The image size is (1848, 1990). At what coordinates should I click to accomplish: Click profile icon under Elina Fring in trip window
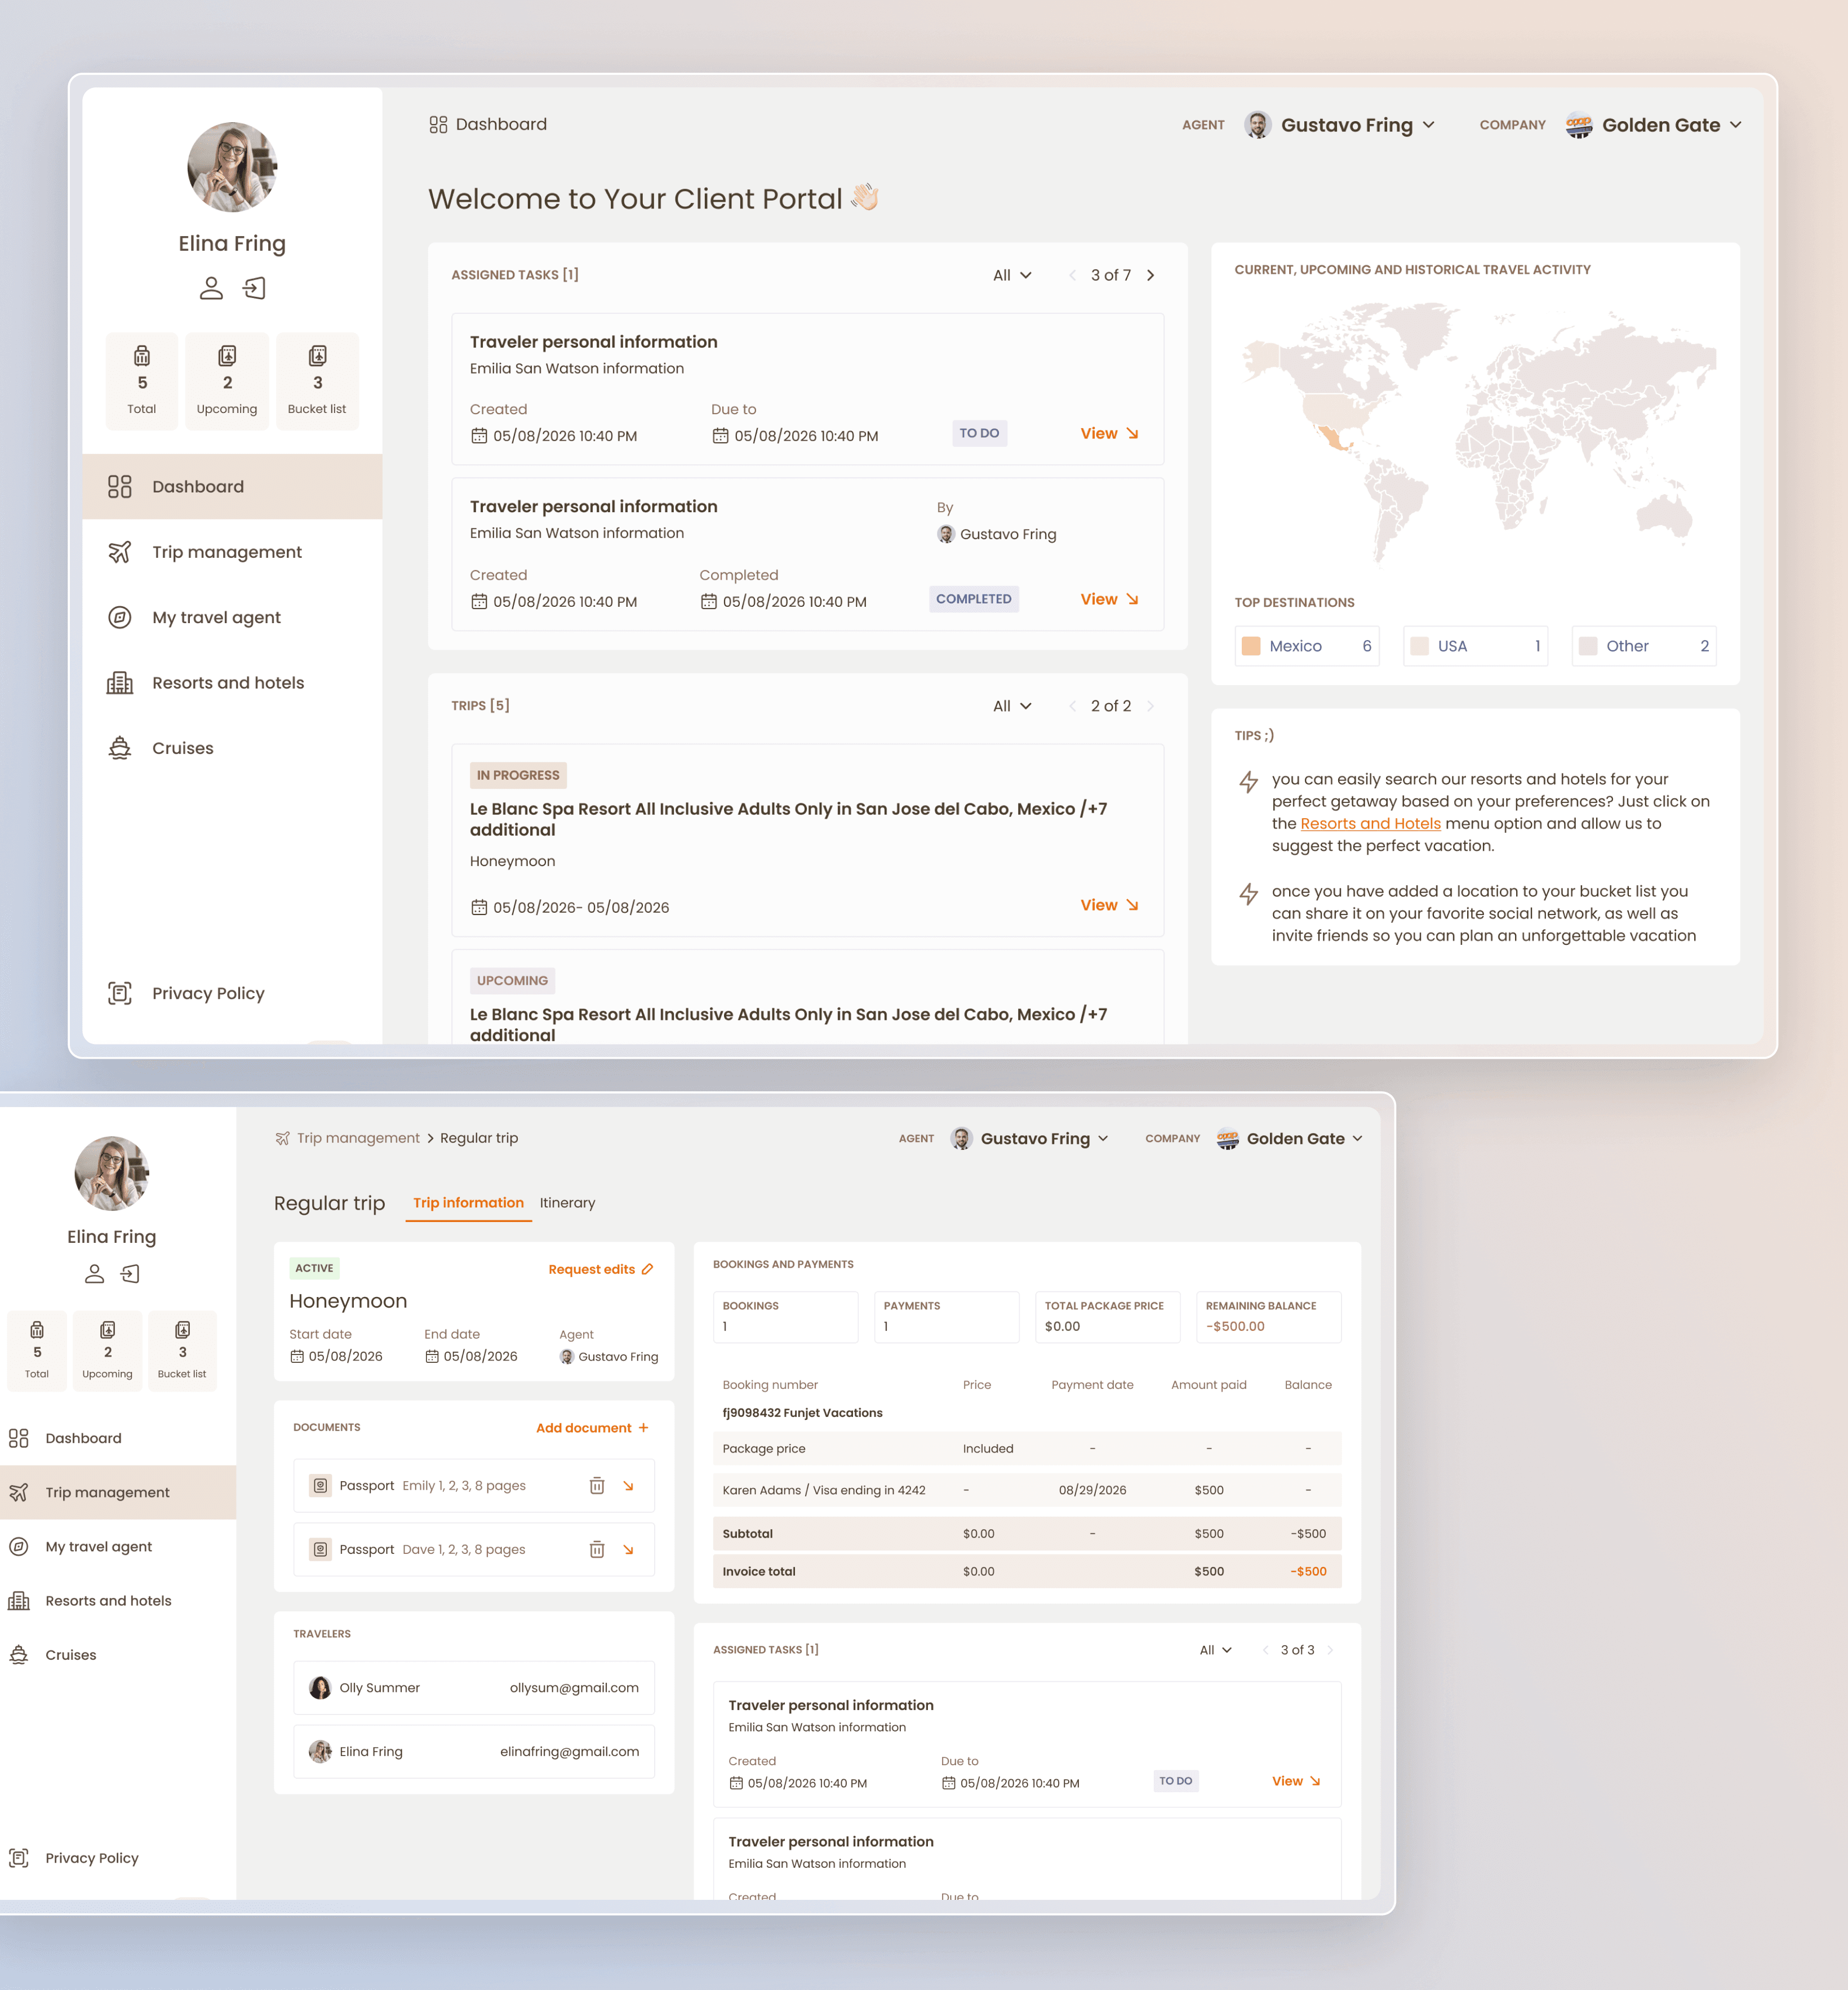tap(94, 1274)
